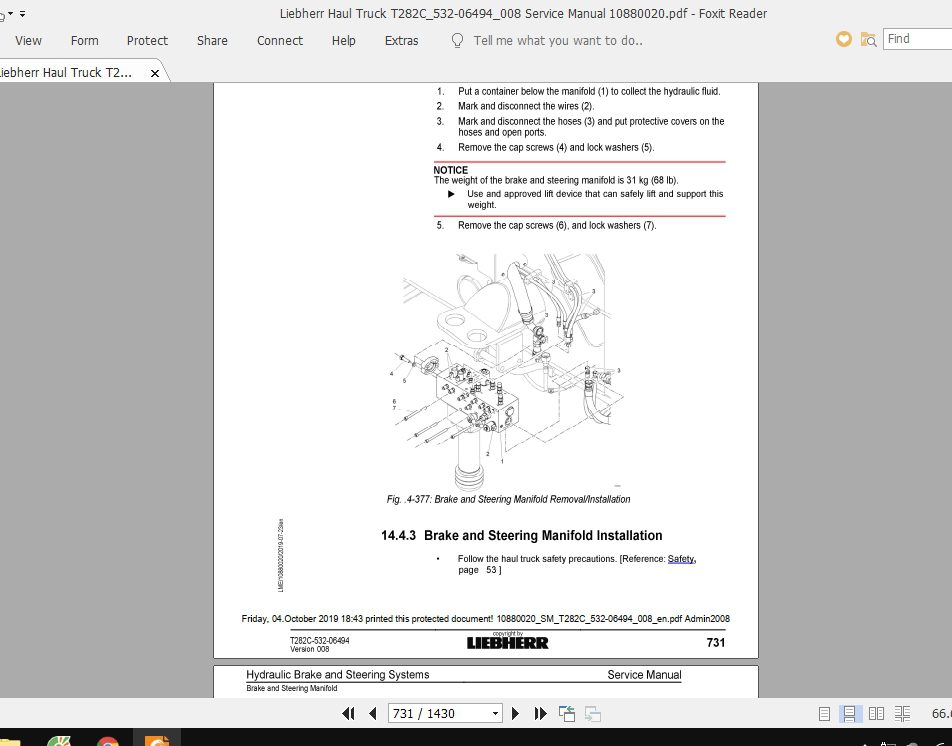Jump to the last page
952x746 pixels.
click(x=541, y=713)
